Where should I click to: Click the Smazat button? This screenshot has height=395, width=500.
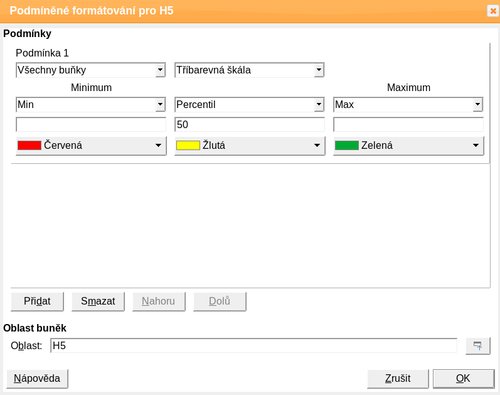pos(98,301)
